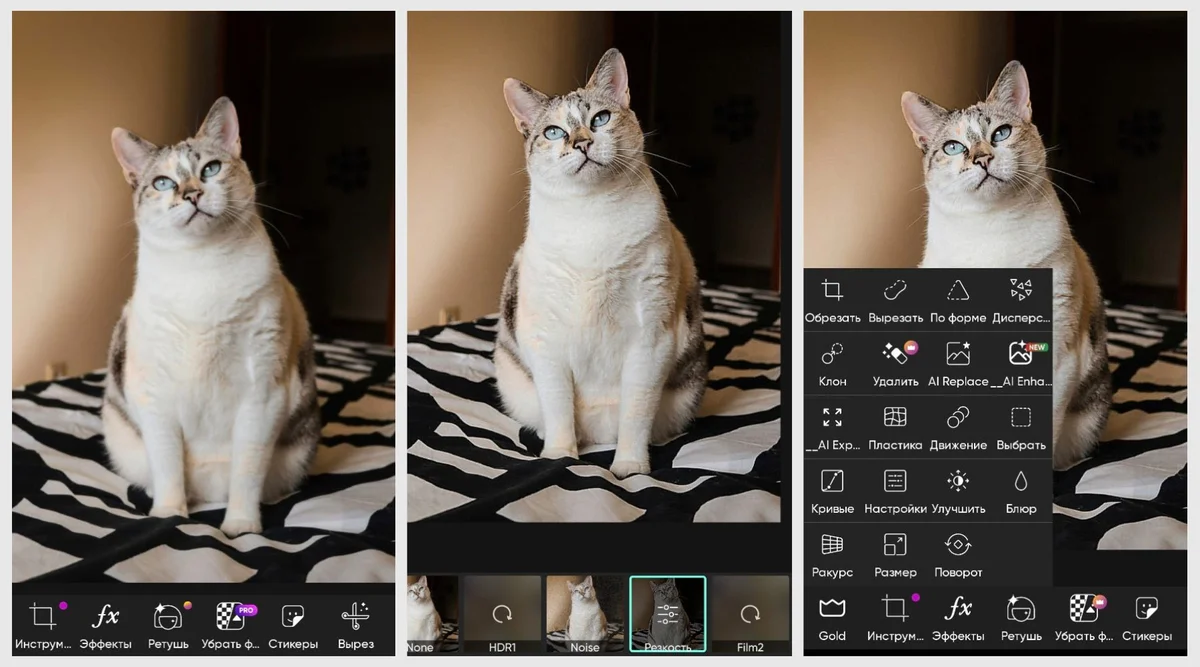1200x667 pixels.
Task: Apply the Film2 filter thumbnail
Action: click(x=750, y=614)
